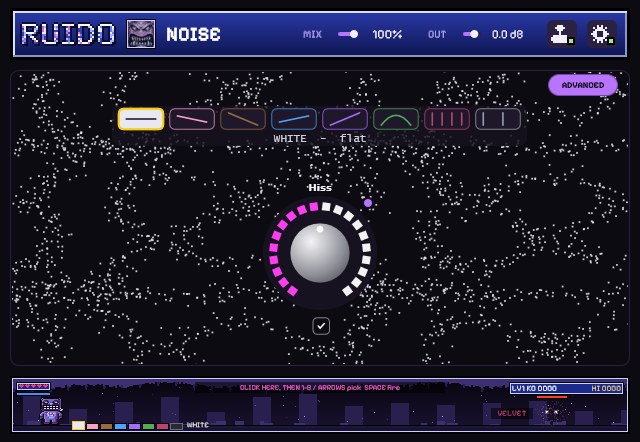
Task: Open the settings gear icon
Action: (x=602, y=34)
